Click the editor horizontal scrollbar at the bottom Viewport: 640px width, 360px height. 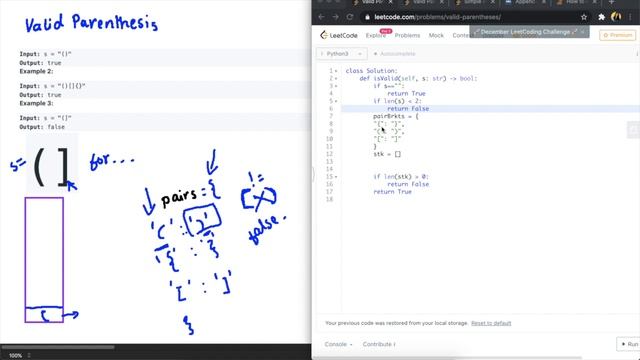point(447,358)
